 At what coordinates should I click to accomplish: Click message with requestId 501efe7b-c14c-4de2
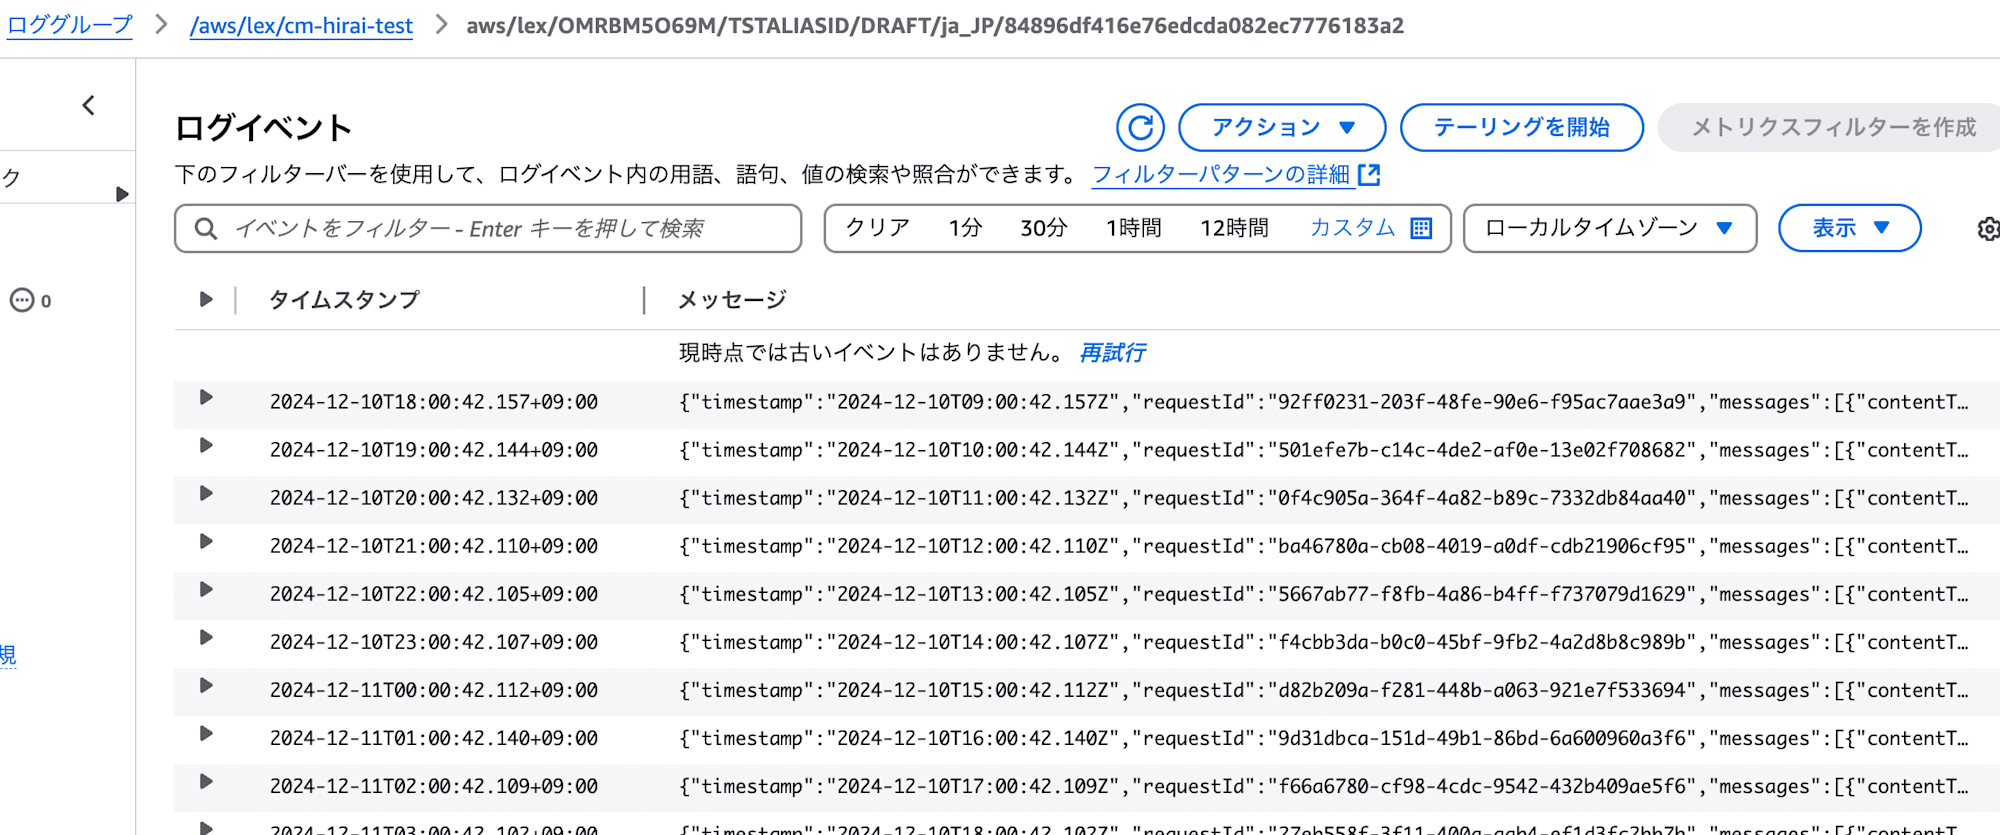1324,450
